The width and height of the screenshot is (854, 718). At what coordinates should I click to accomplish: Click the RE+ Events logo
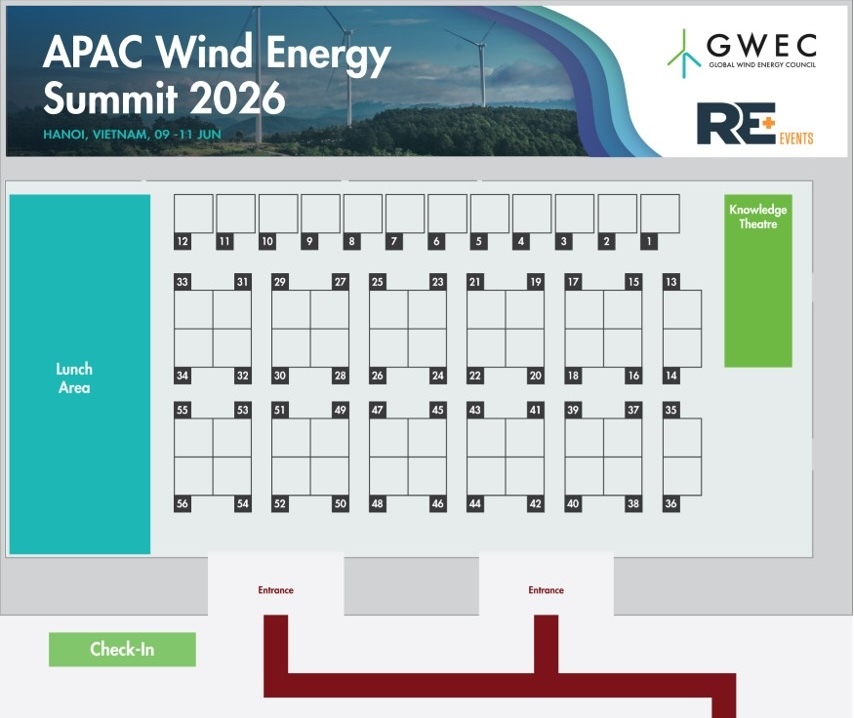pos(757,125)
